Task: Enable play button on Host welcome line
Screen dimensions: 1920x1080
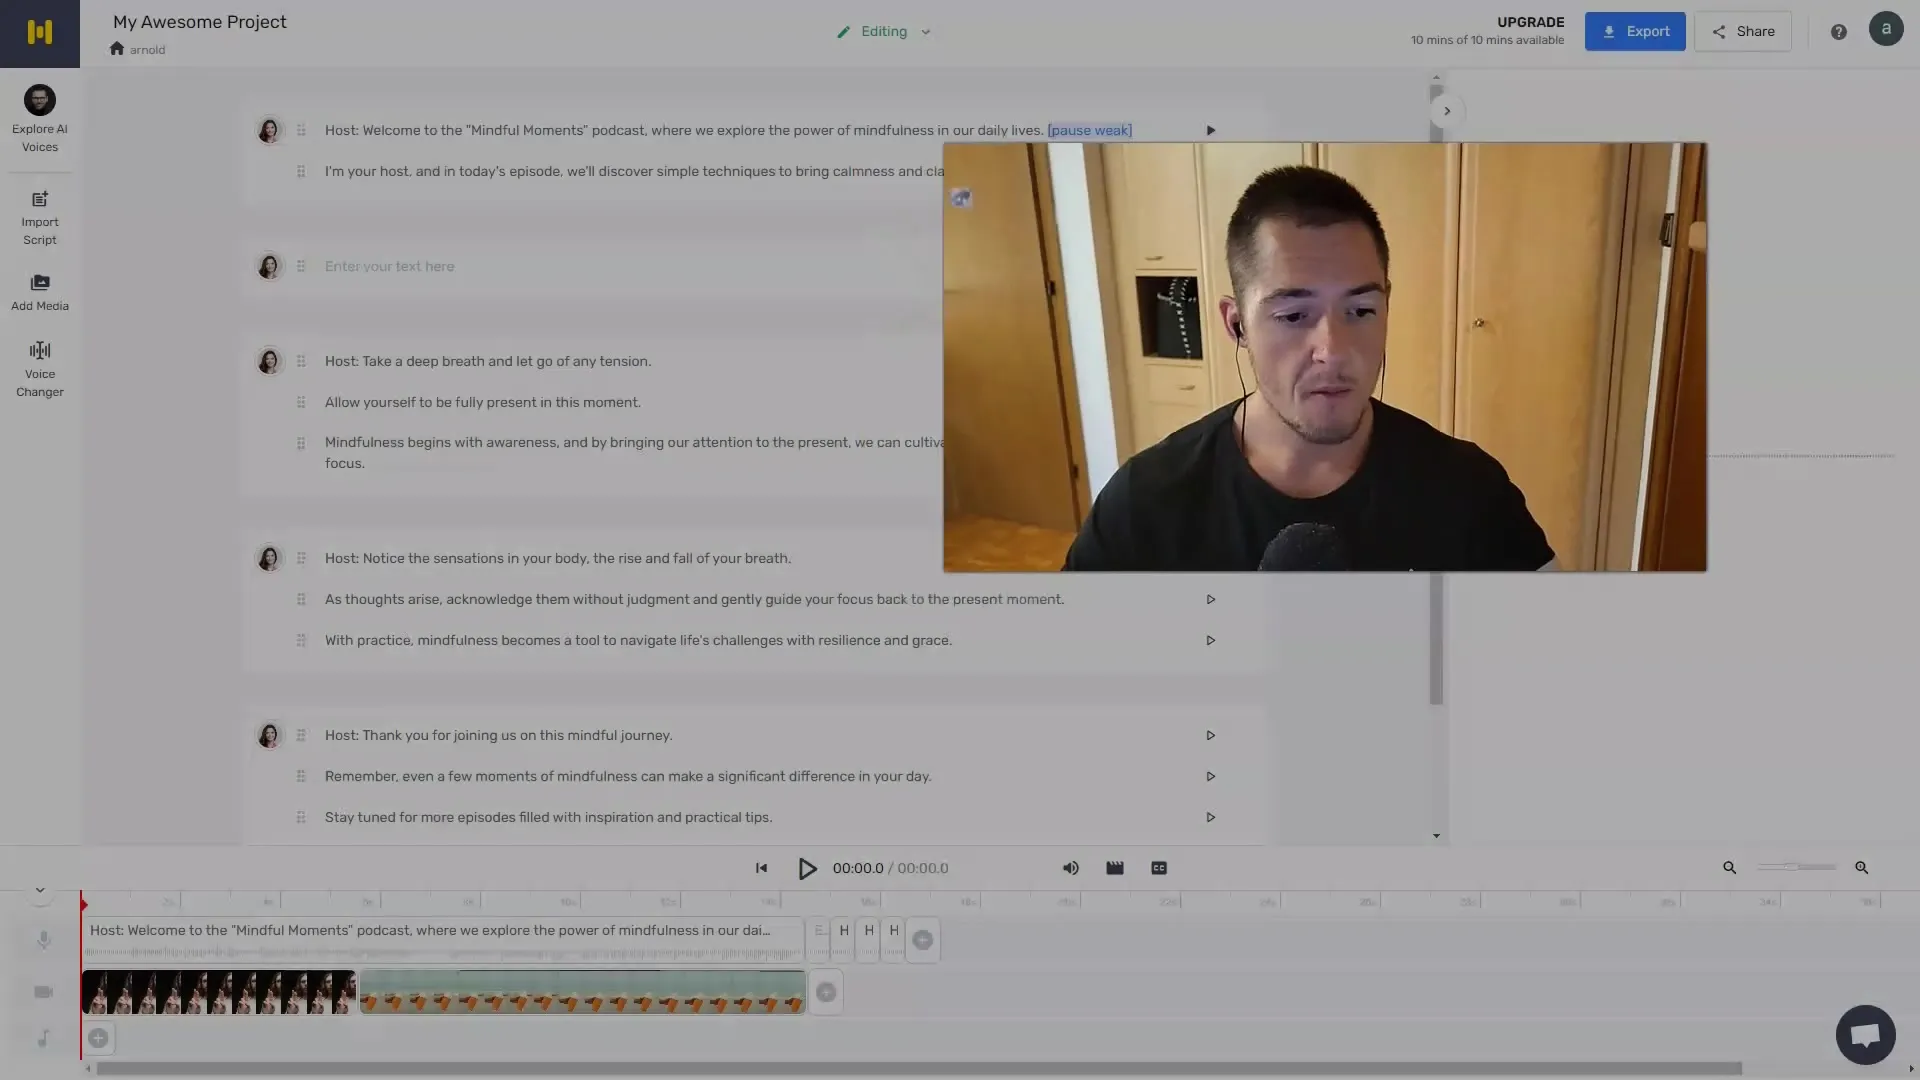Action: tap(1211, 129)
